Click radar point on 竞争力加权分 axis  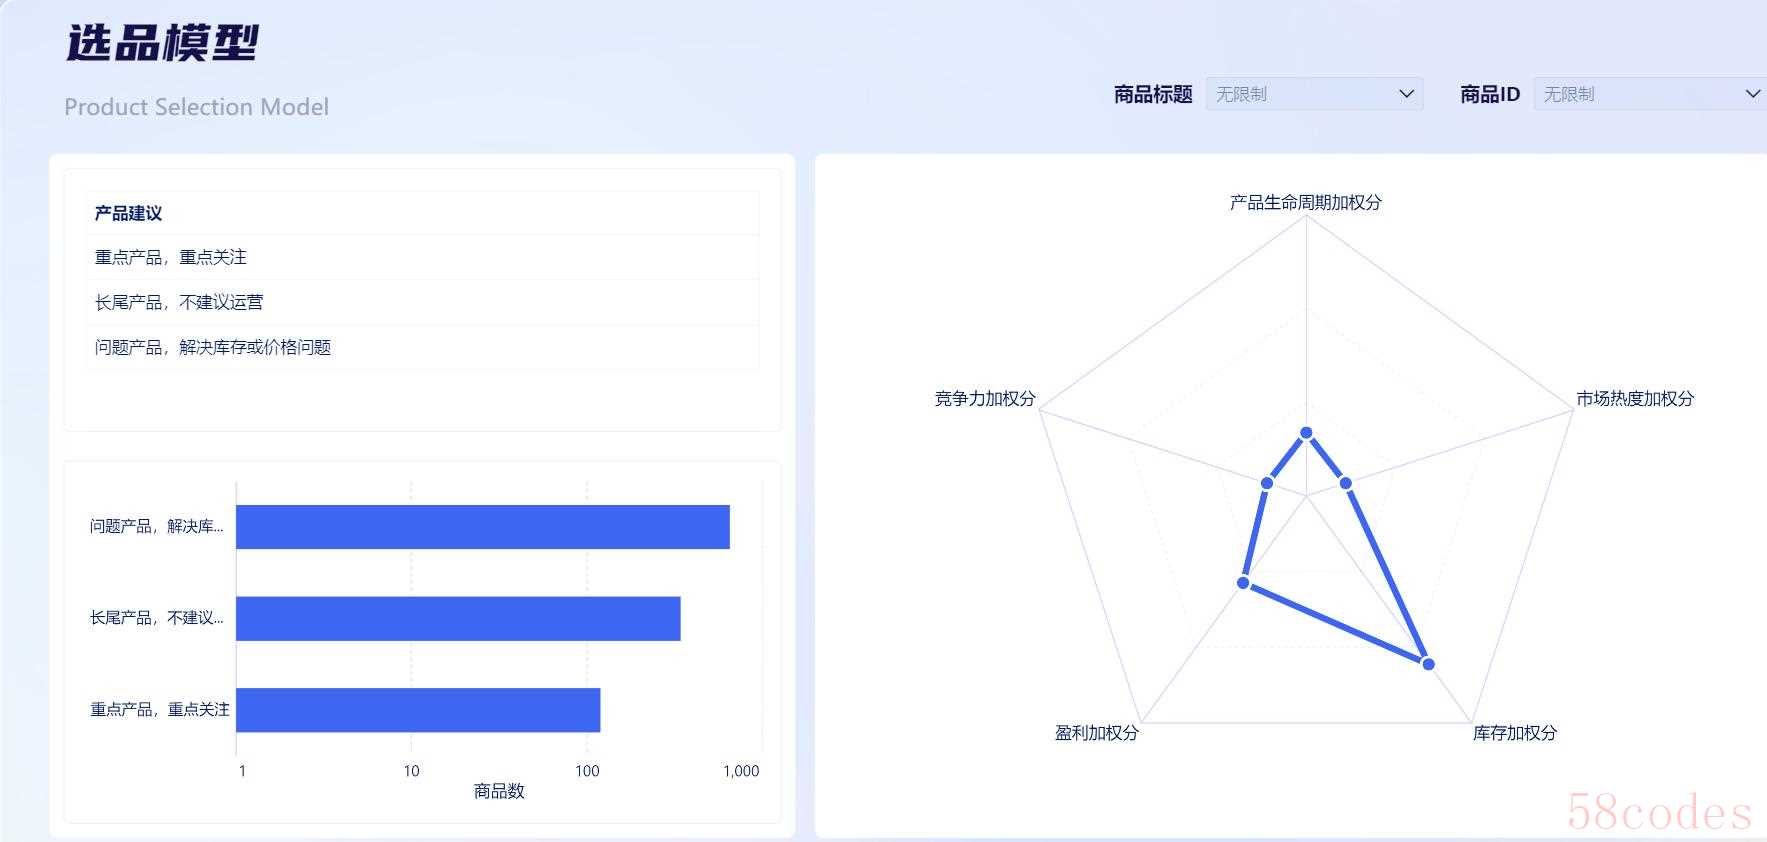pyautogui.click(x=1267, y=483)
